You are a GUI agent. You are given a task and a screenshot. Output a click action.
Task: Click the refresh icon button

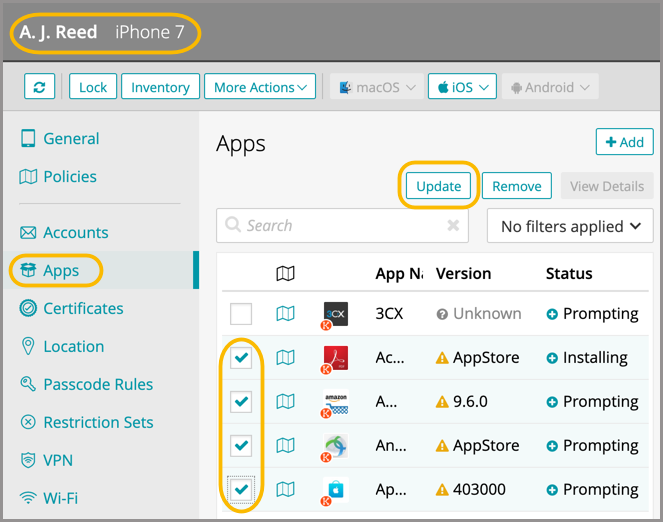click(40, 87)
